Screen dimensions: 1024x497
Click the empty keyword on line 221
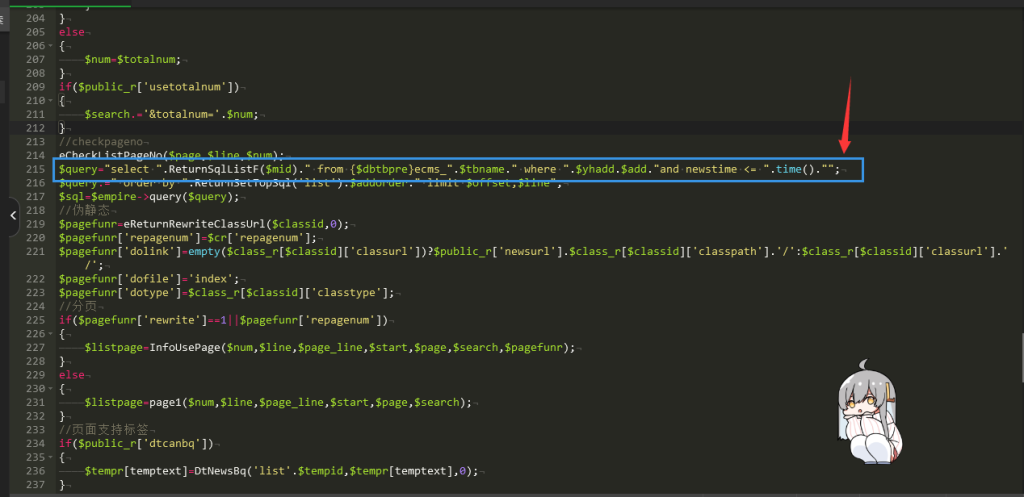[204, 251]
